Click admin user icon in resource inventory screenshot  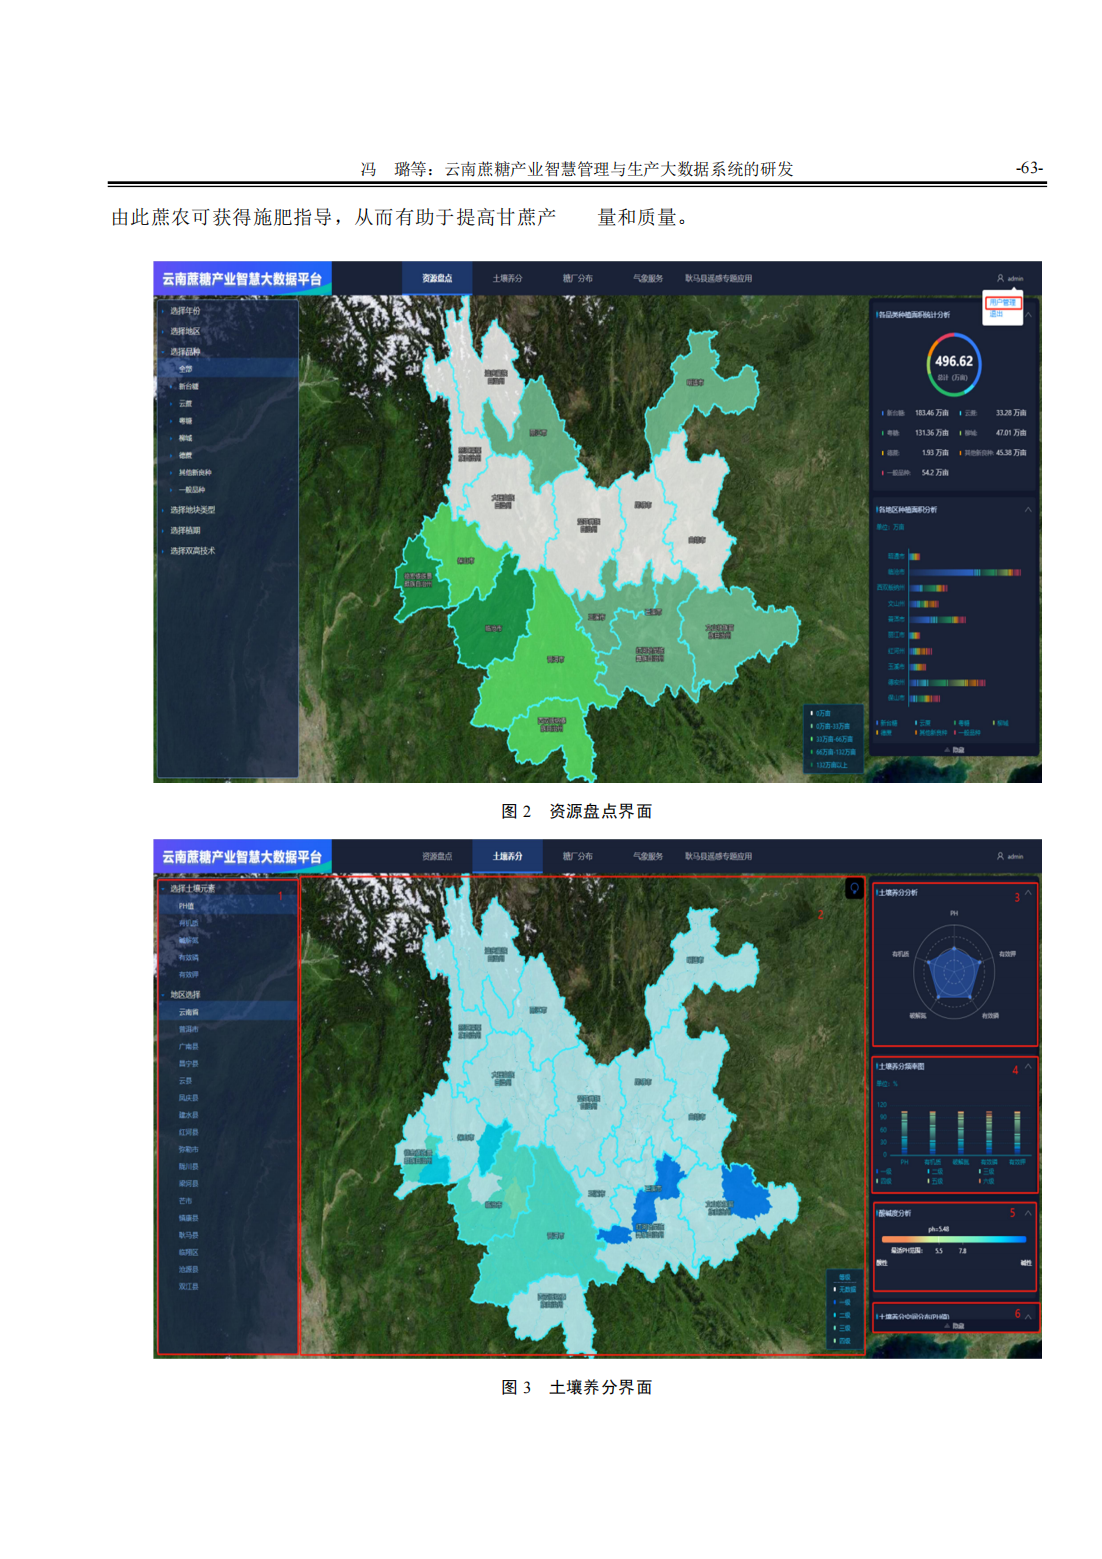coord(1000,278)
